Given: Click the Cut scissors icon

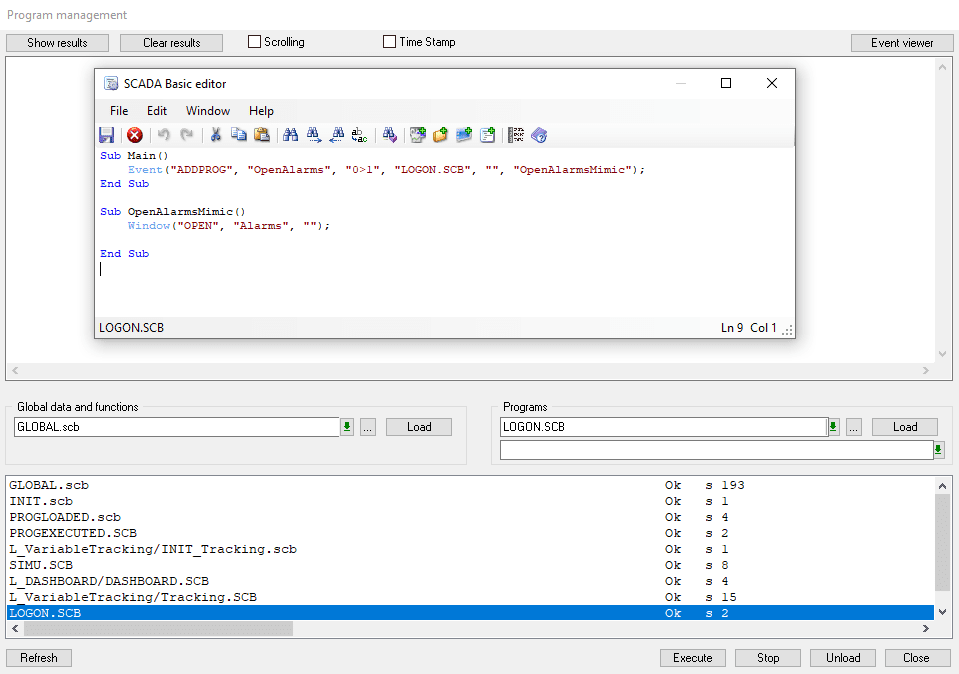Looking at the screenshot, I should [215, 135].
